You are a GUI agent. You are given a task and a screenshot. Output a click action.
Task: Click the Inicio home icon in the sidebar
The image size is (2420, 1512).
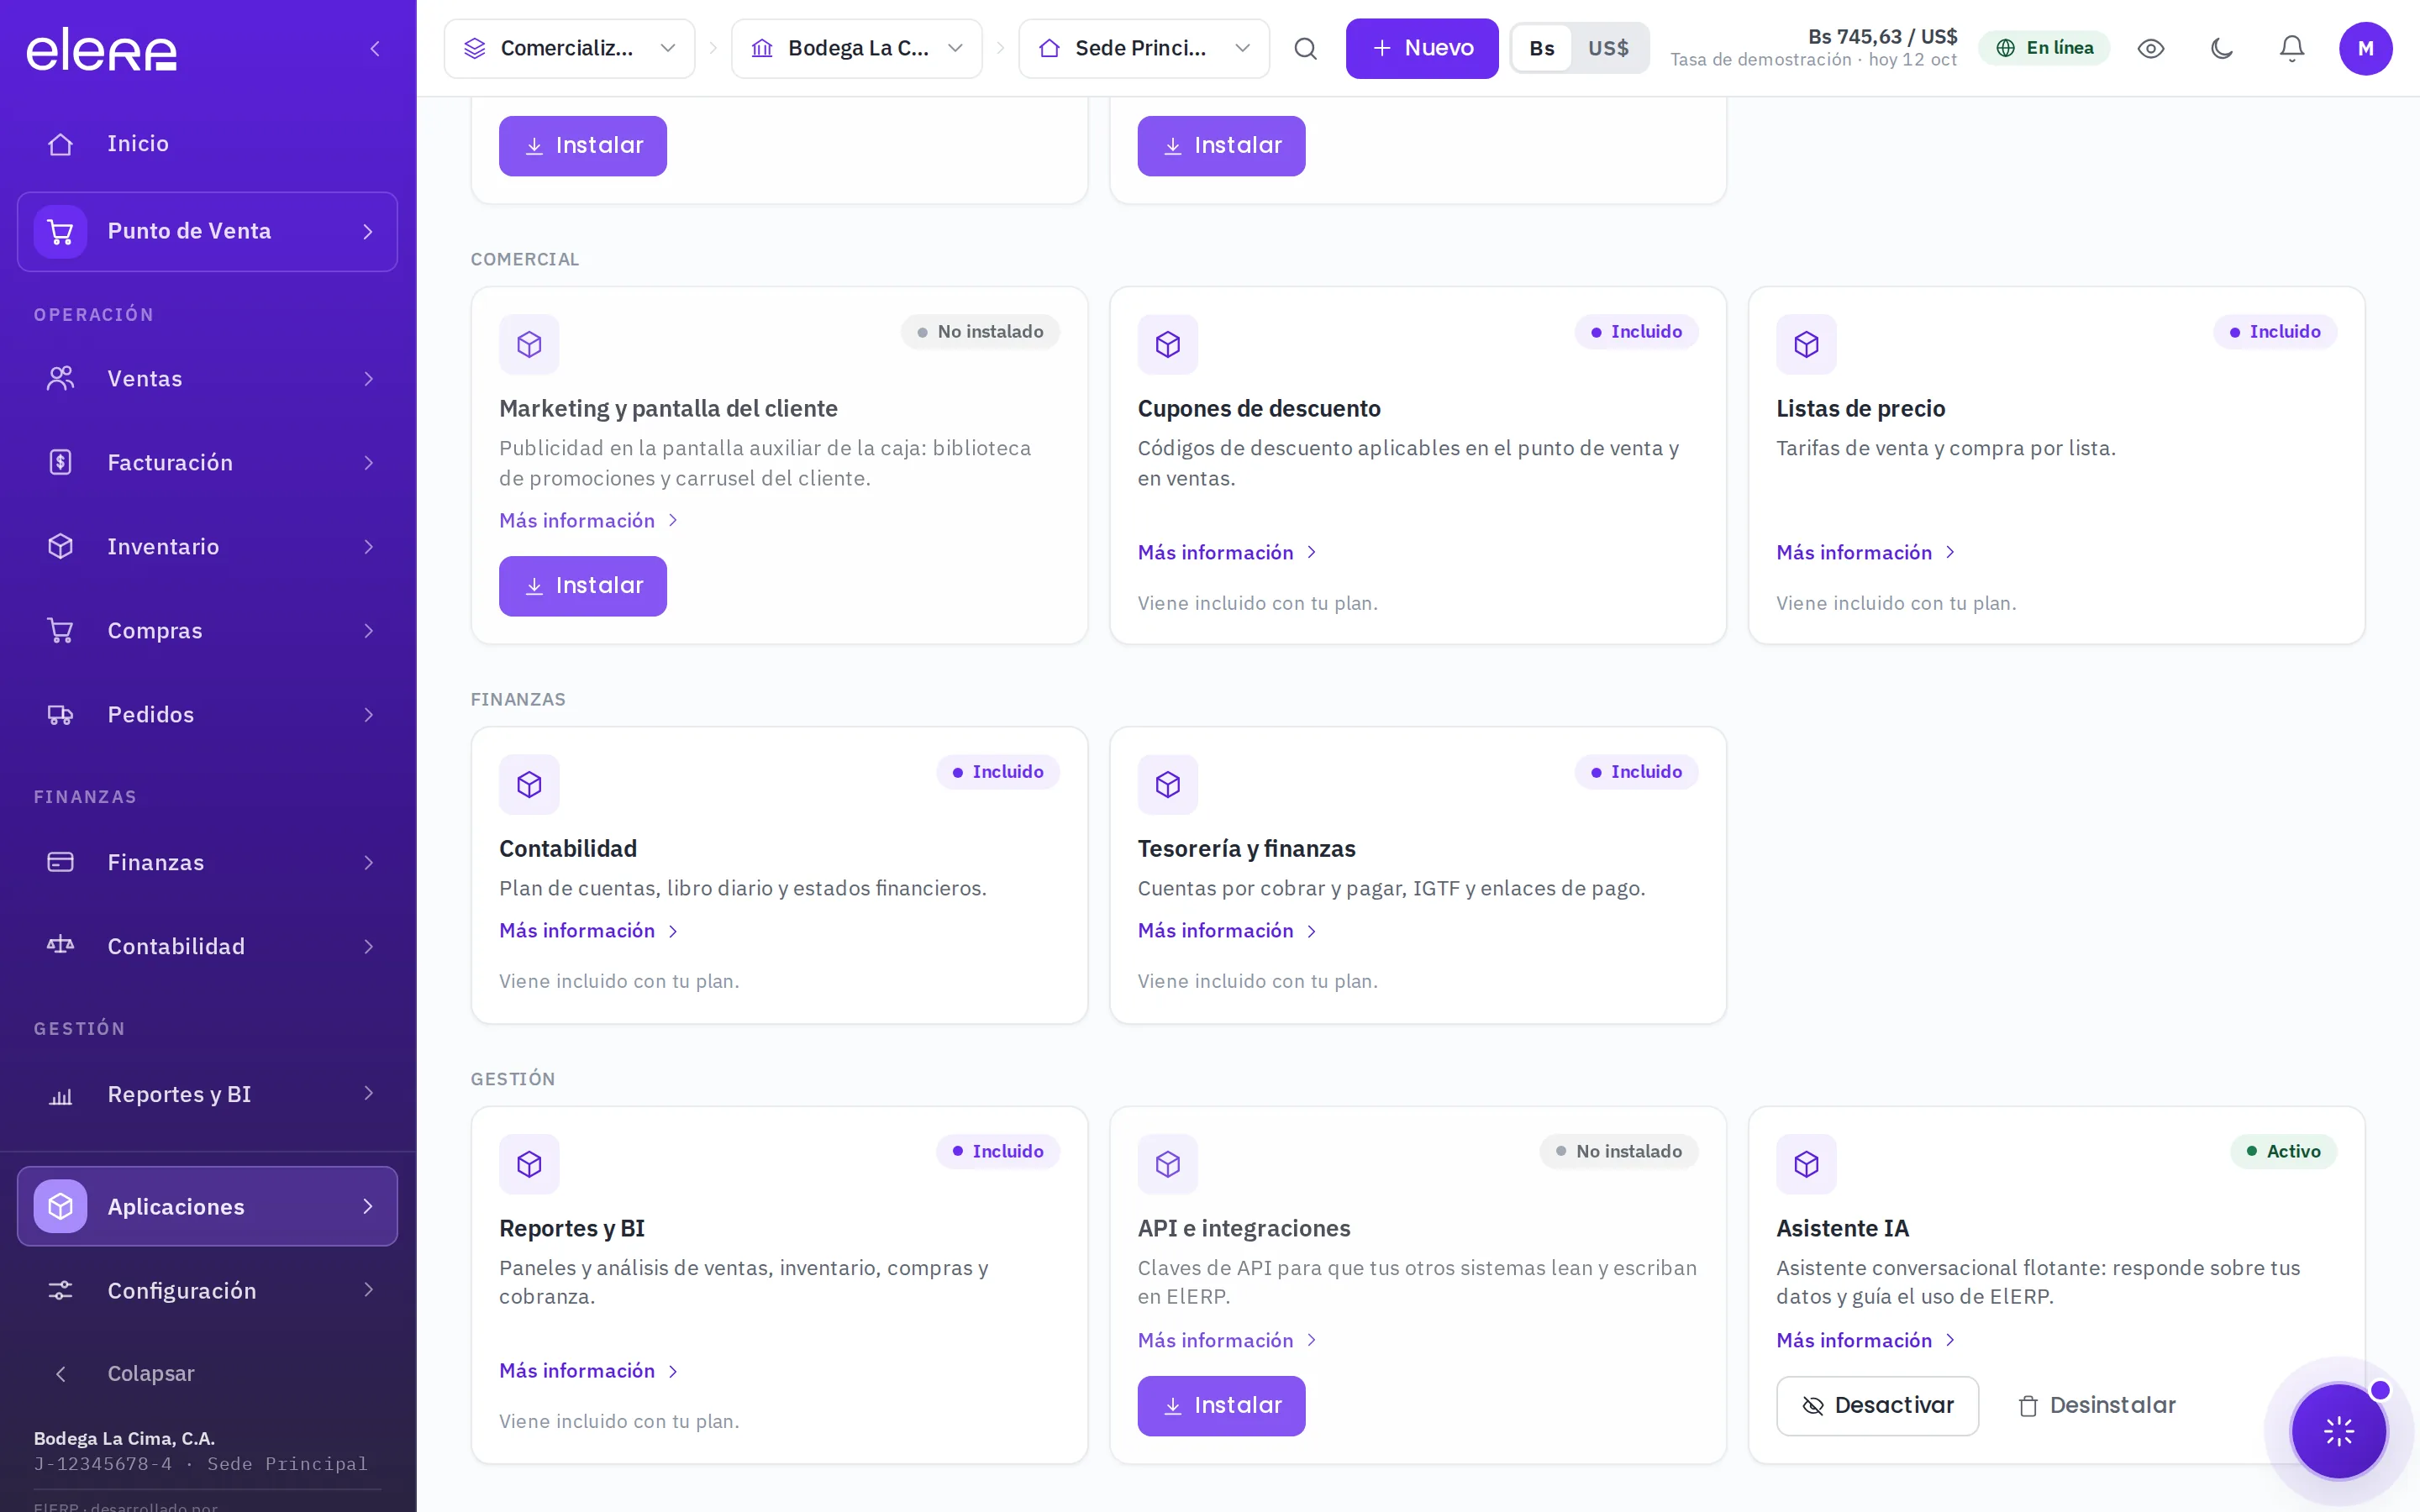coord(61,144)
